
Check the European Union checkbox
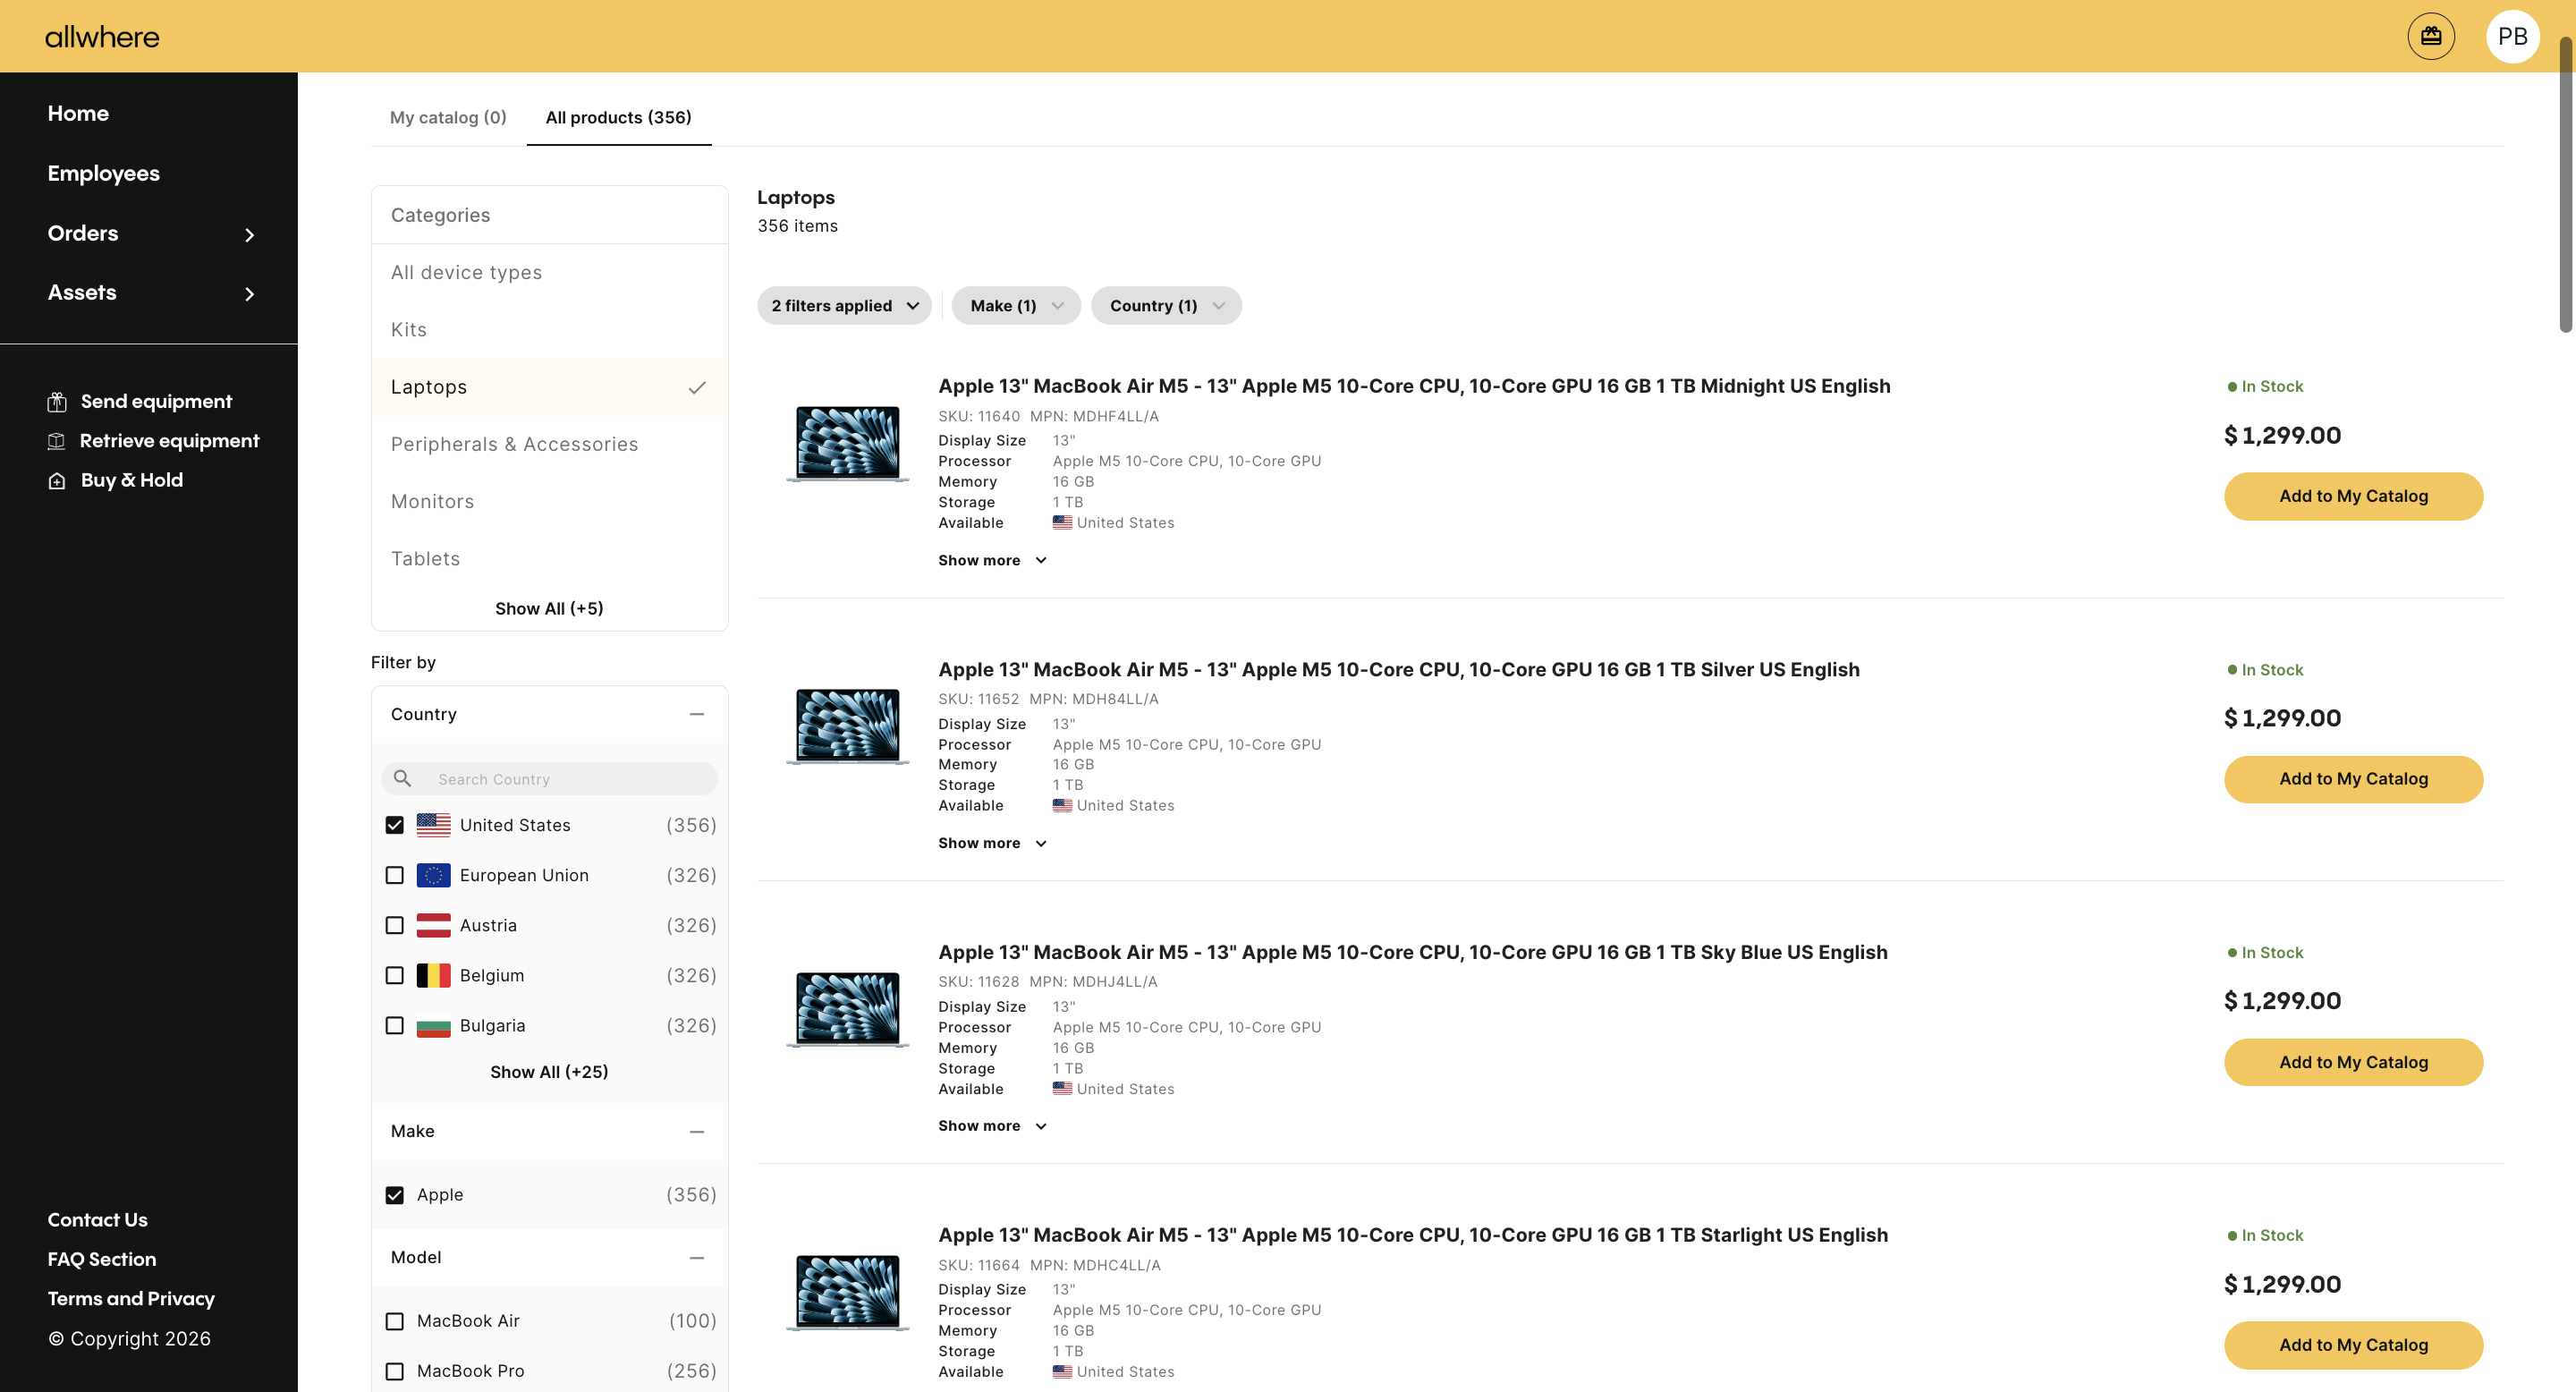point(395,875)
